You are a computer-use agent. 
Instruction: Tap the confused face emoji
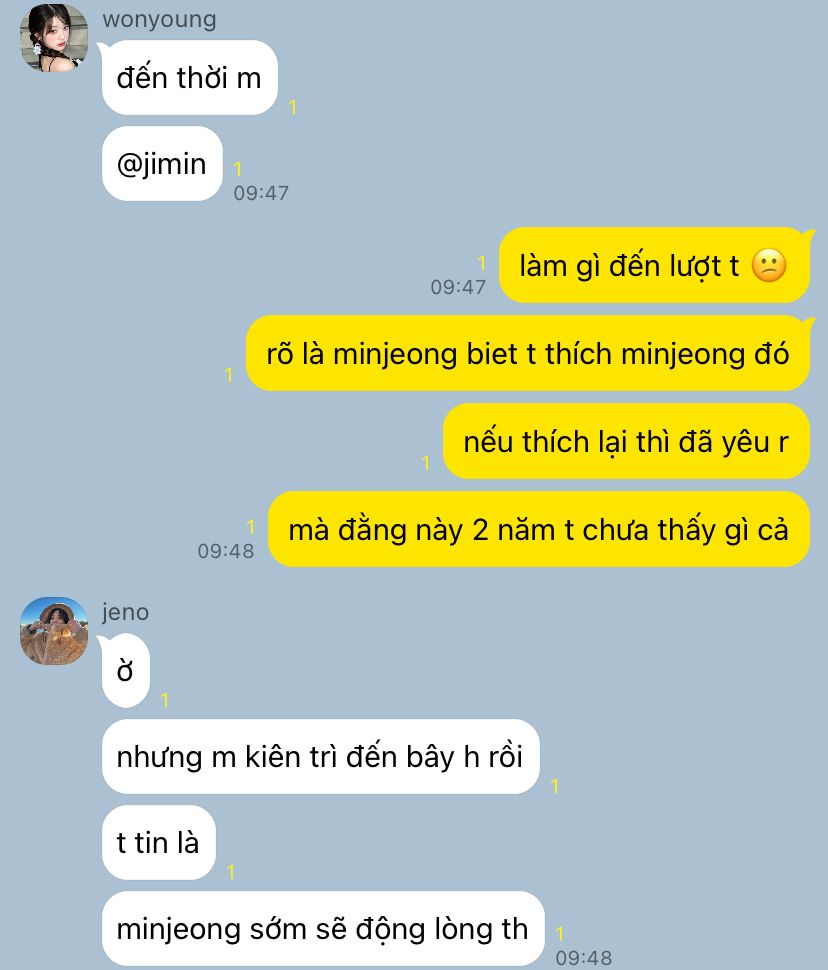pyautogui.click(x=769, y=266)
